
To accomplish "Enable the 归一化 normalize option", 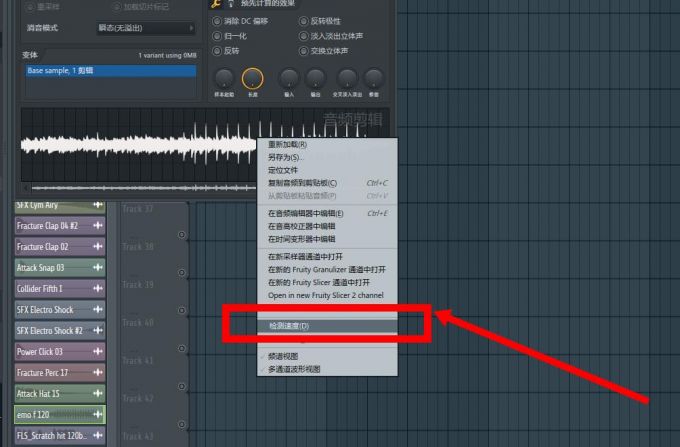I will pyautogui.click(x=216, y=36).
